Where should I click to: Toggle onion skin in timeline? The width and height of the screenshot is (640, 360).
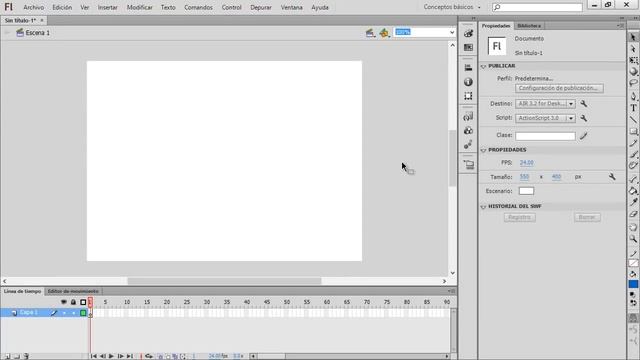tap(160, 356)
